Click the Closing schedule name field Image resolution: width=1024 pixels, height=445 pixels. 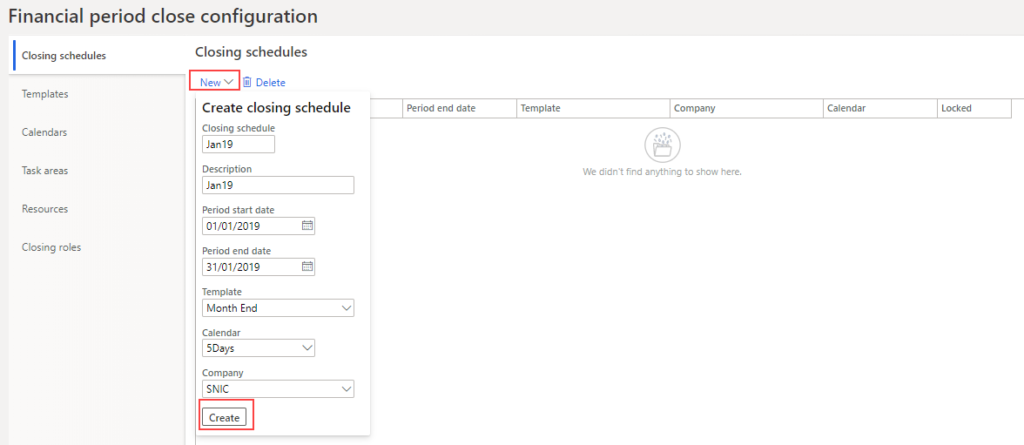tap(238, 144)
